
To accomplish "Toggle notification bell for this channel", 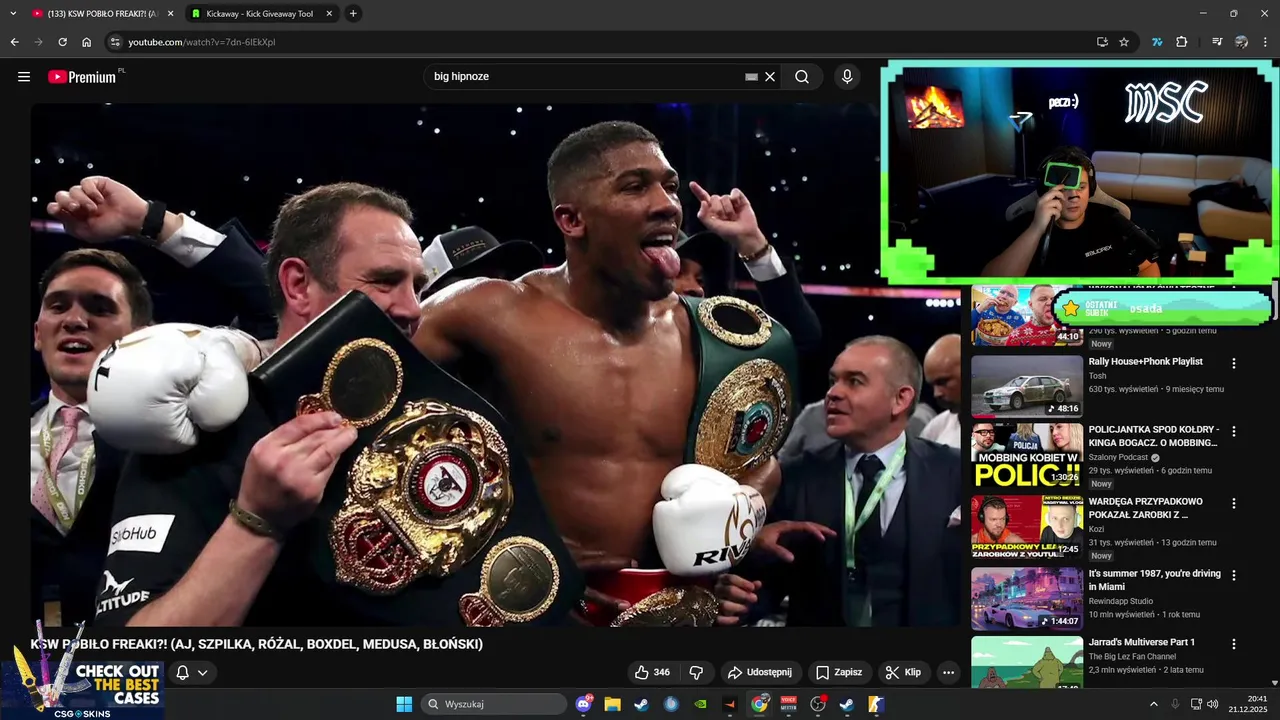I will pyautogui.click(x=182, y=672).
